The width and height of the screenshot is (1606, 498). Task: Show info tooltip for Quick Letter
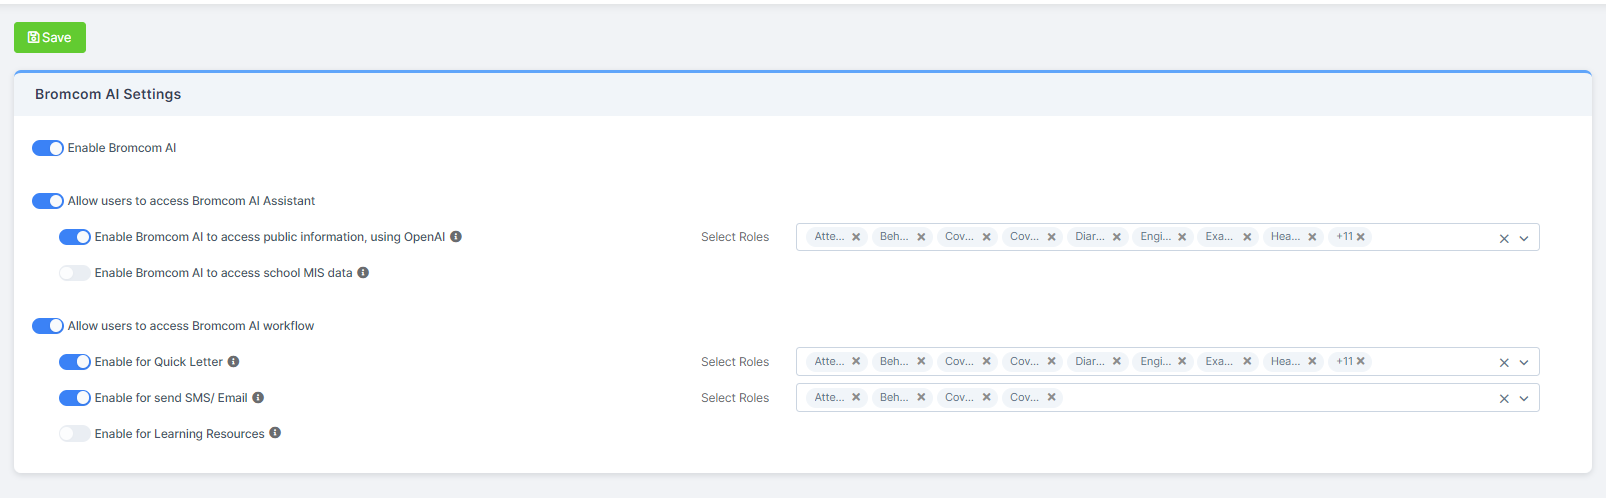pyautogui.click(x=233, y=362)
